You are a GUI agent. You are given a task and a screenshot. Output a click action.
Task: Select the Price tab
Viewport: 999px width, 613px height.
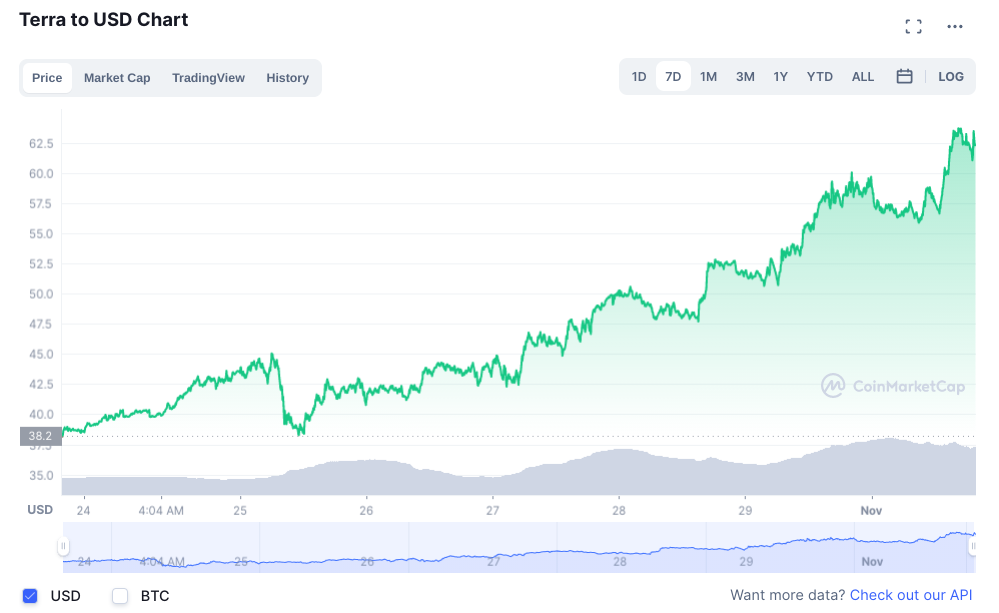pyautogui.click(x=47, y=78)
